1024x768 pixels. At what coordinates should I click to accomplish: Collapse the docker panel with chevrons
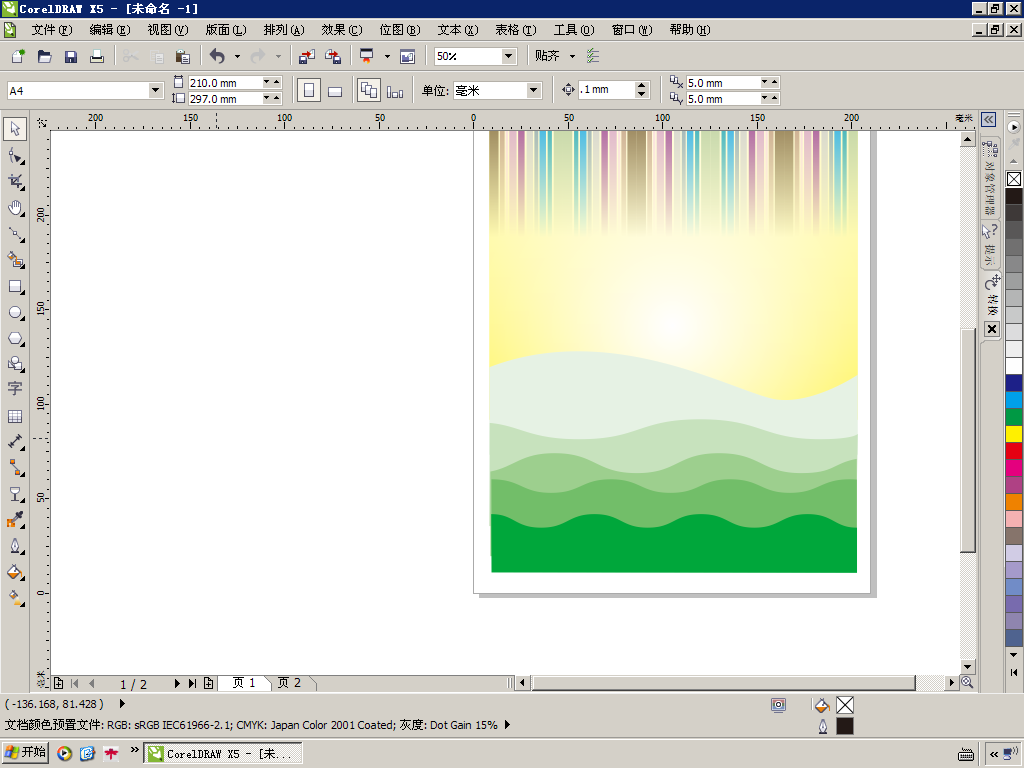tap(989, 119)
